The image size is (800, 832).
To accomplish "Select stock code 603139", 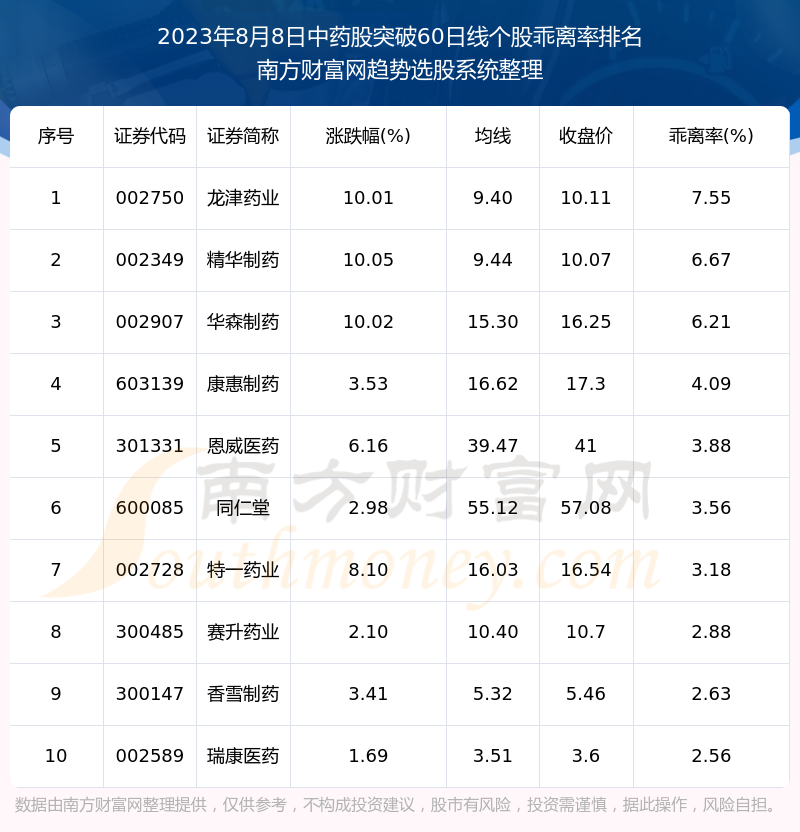I will [150, 384].
